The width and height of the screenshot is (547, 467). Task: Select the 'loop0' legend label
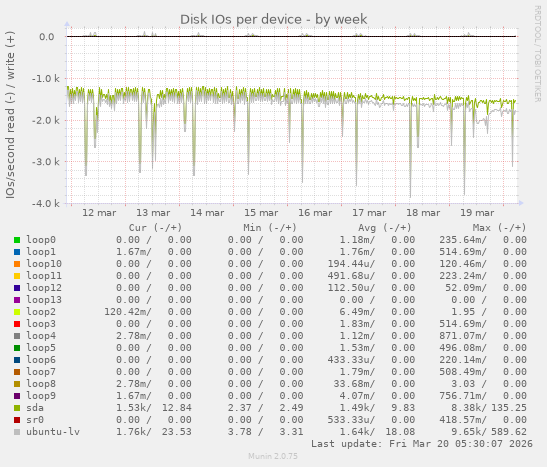coord(41,240)
